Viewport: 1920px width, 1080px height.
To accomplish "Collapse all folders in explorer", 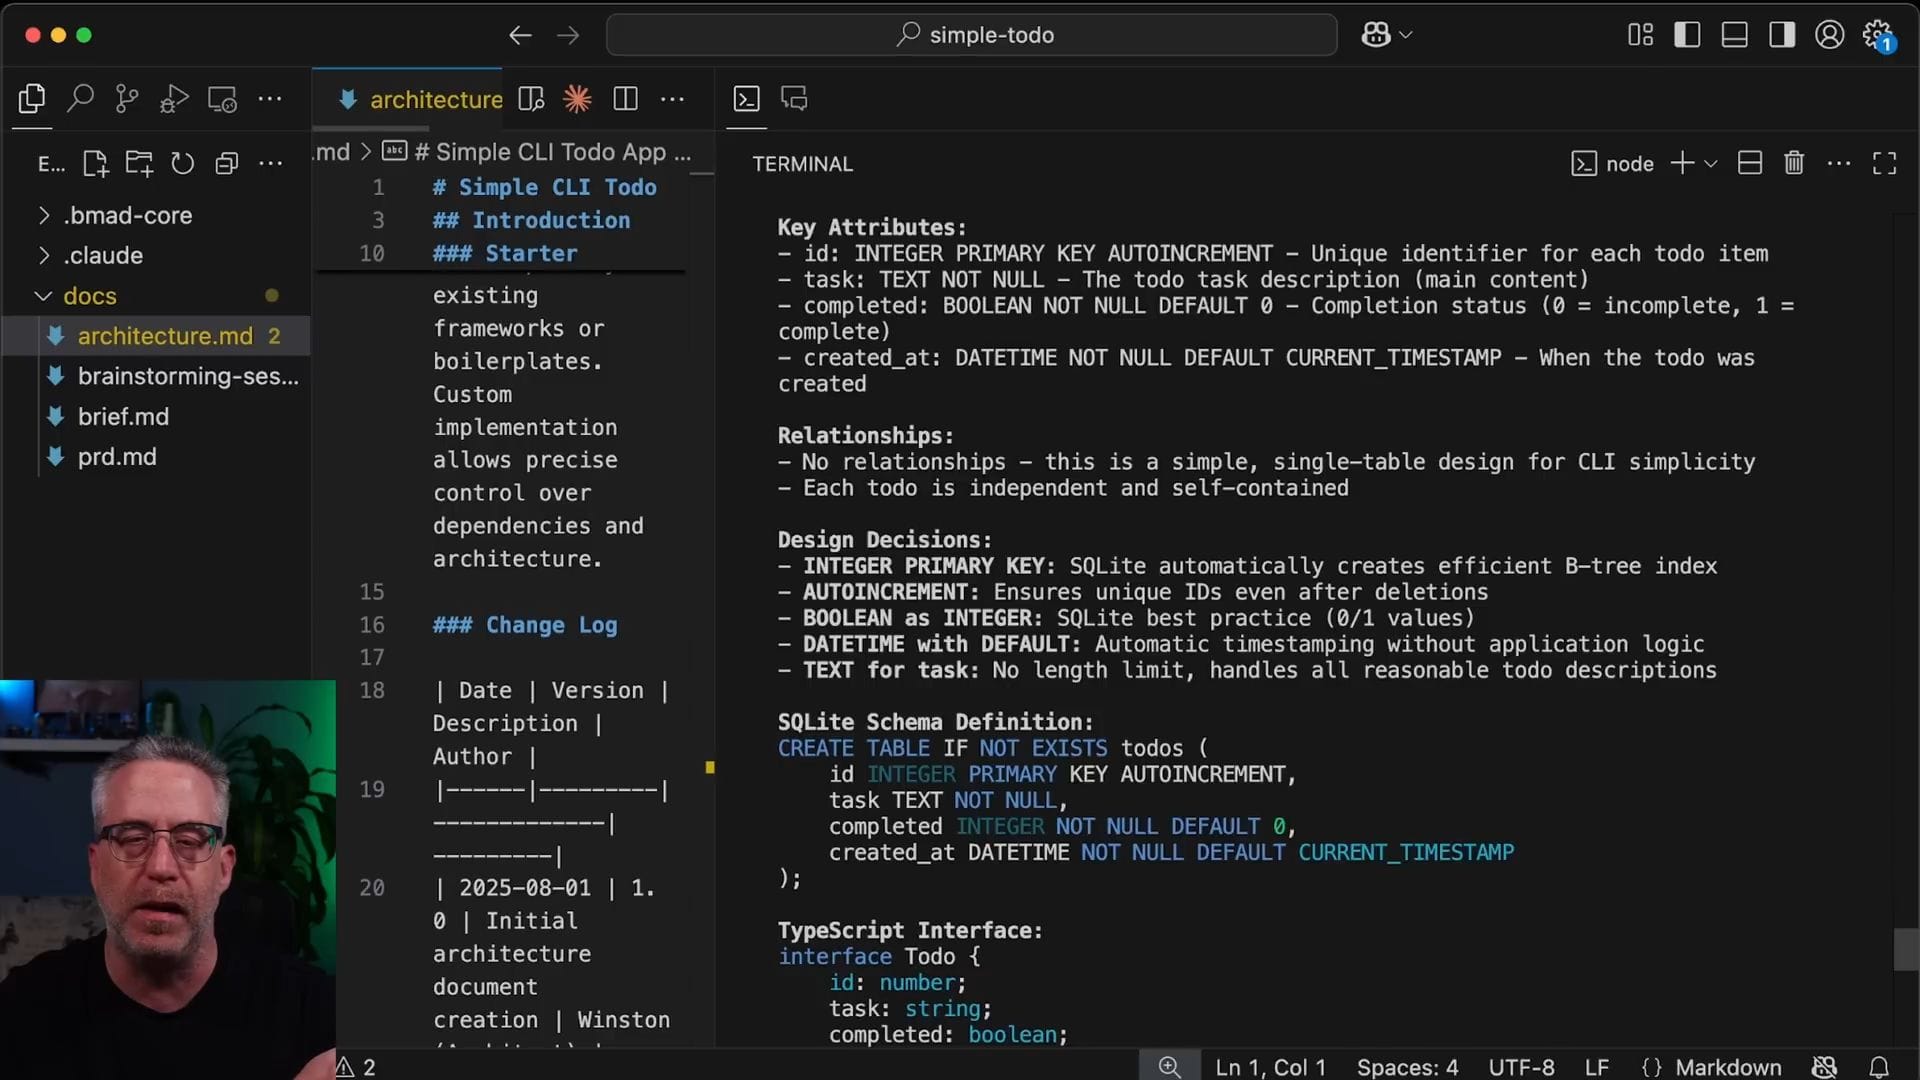I will coord(227,163).
